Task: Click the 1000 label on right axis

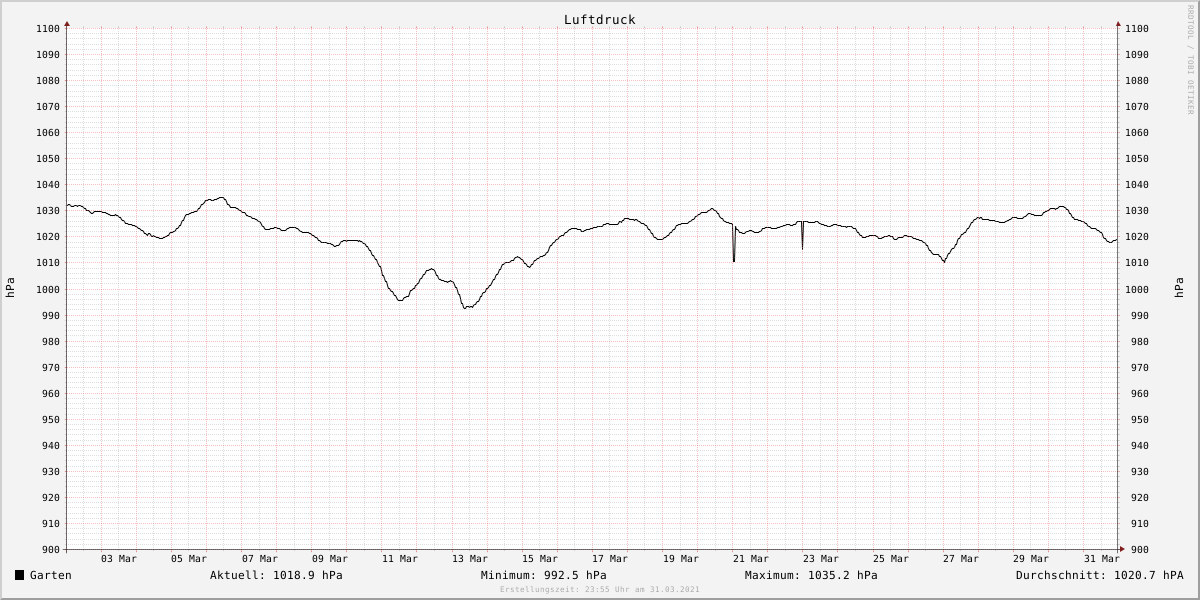Action: click(x=1136, y=289)
